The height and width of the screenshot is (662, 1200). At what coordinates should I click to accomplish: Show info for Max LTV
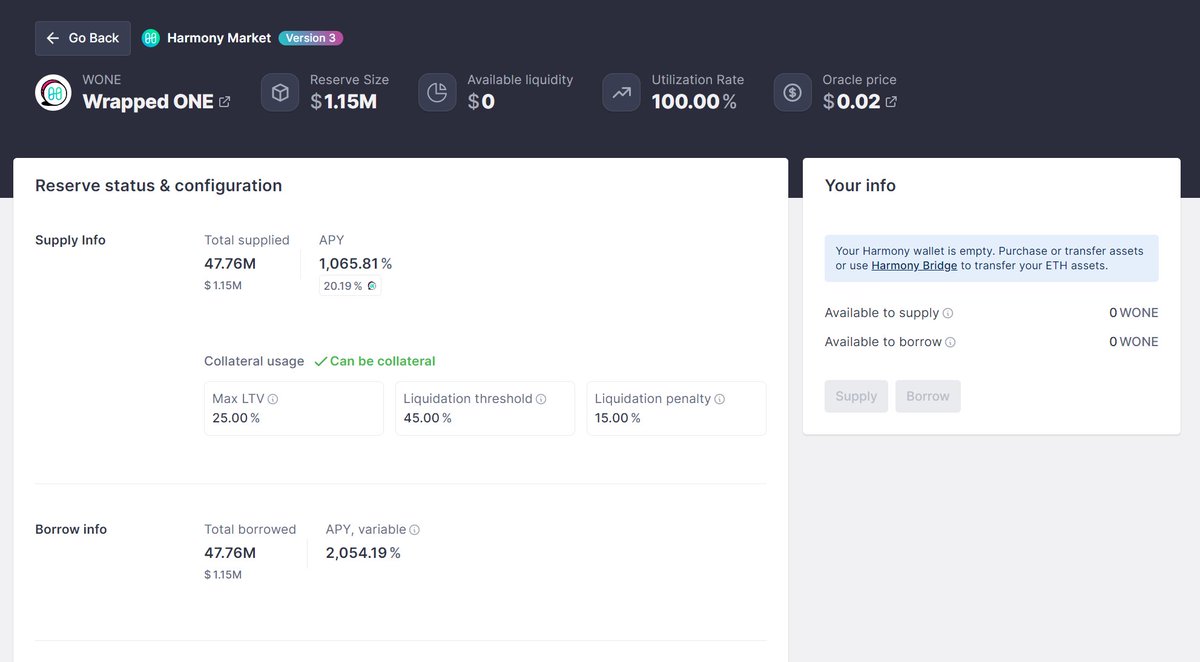pyautogui.click(x=273, y=399)
